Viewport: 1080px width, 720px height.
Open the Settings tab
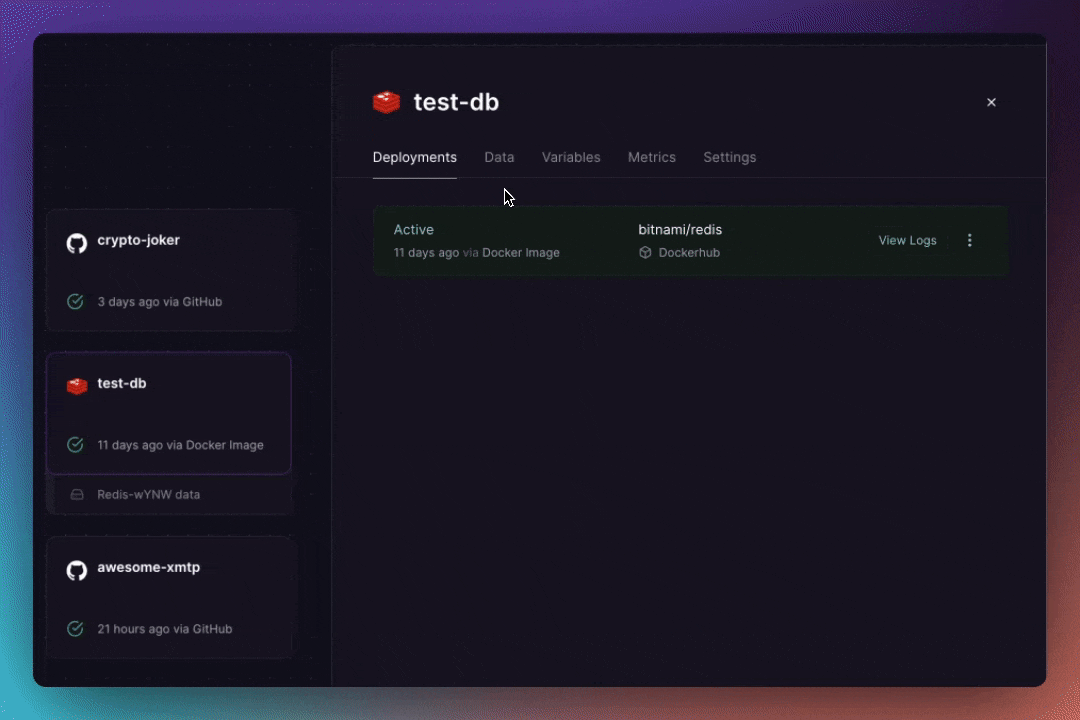(729, 158)
